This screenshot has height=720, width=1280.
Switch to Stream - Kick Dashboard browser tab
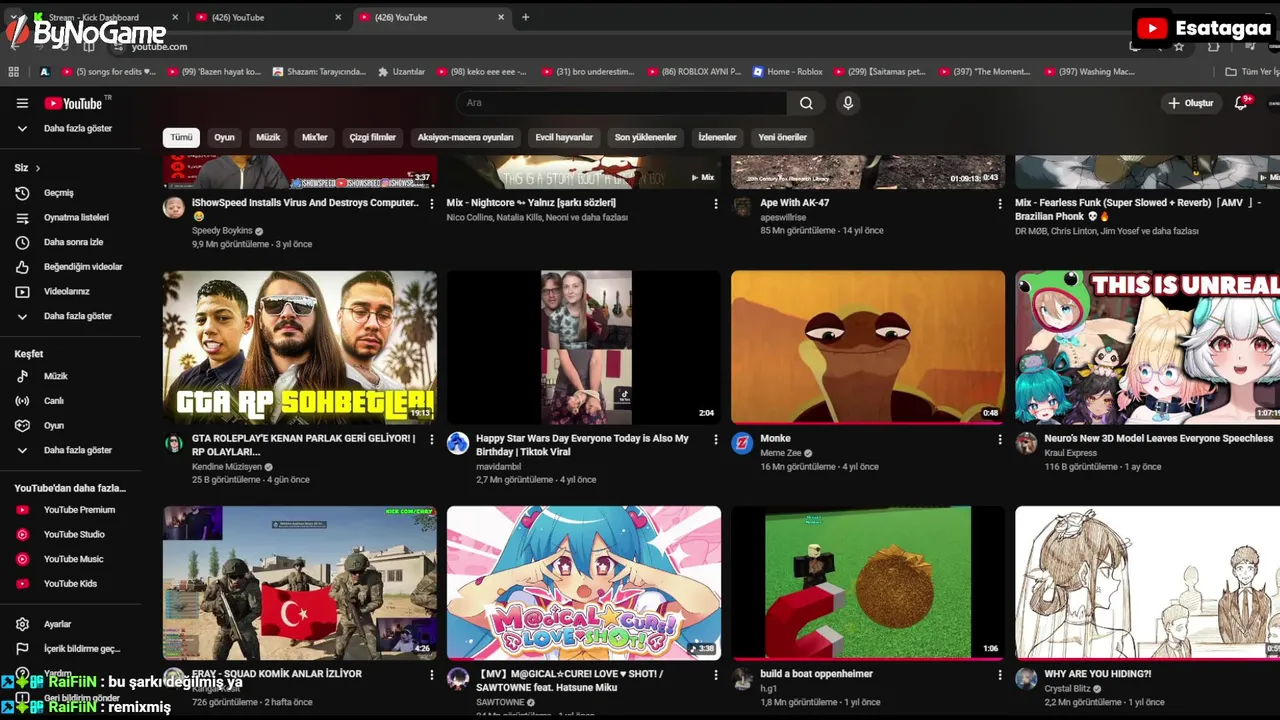pyautogui.click(x=105, y=17)
